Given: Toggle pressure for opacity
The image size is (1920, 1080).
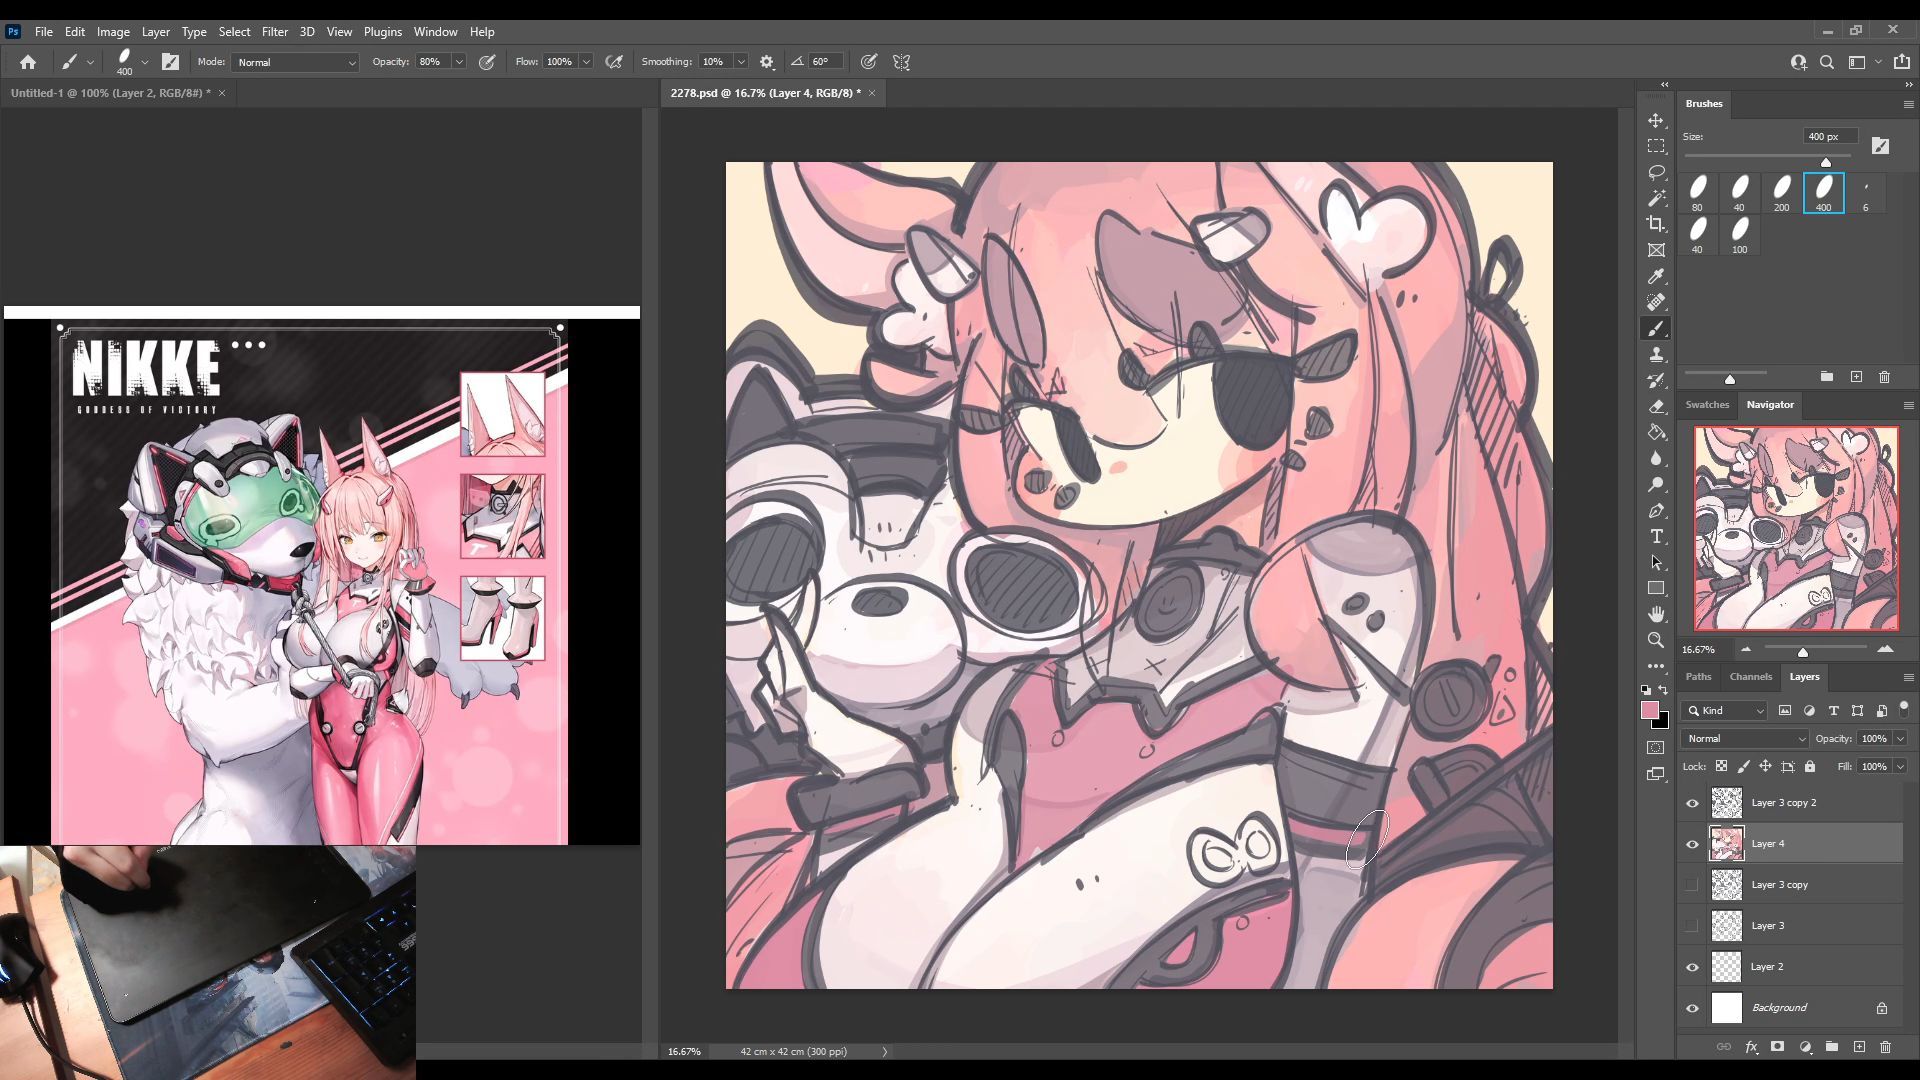Looking at the screenshot, I should coord(487,62).
